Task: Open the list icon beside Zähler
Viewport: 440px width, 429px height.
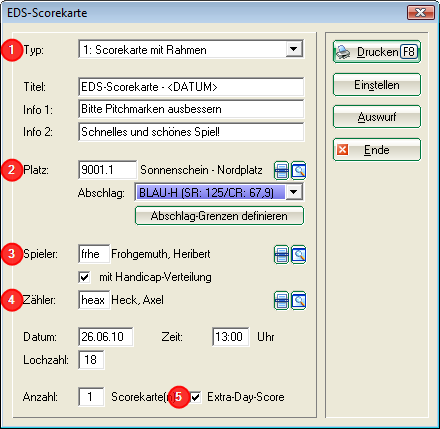Action: pos(281,301)
